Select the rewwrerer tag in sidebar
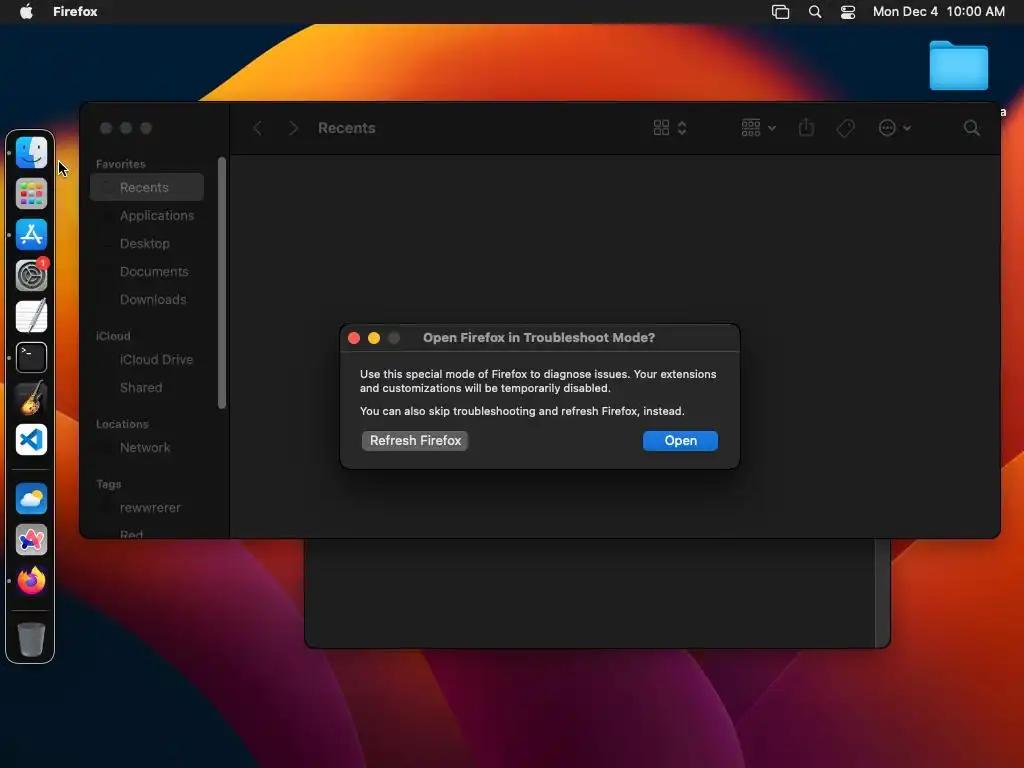The height and width of the screenshot is (768, 1024). (x=147, y=508)
